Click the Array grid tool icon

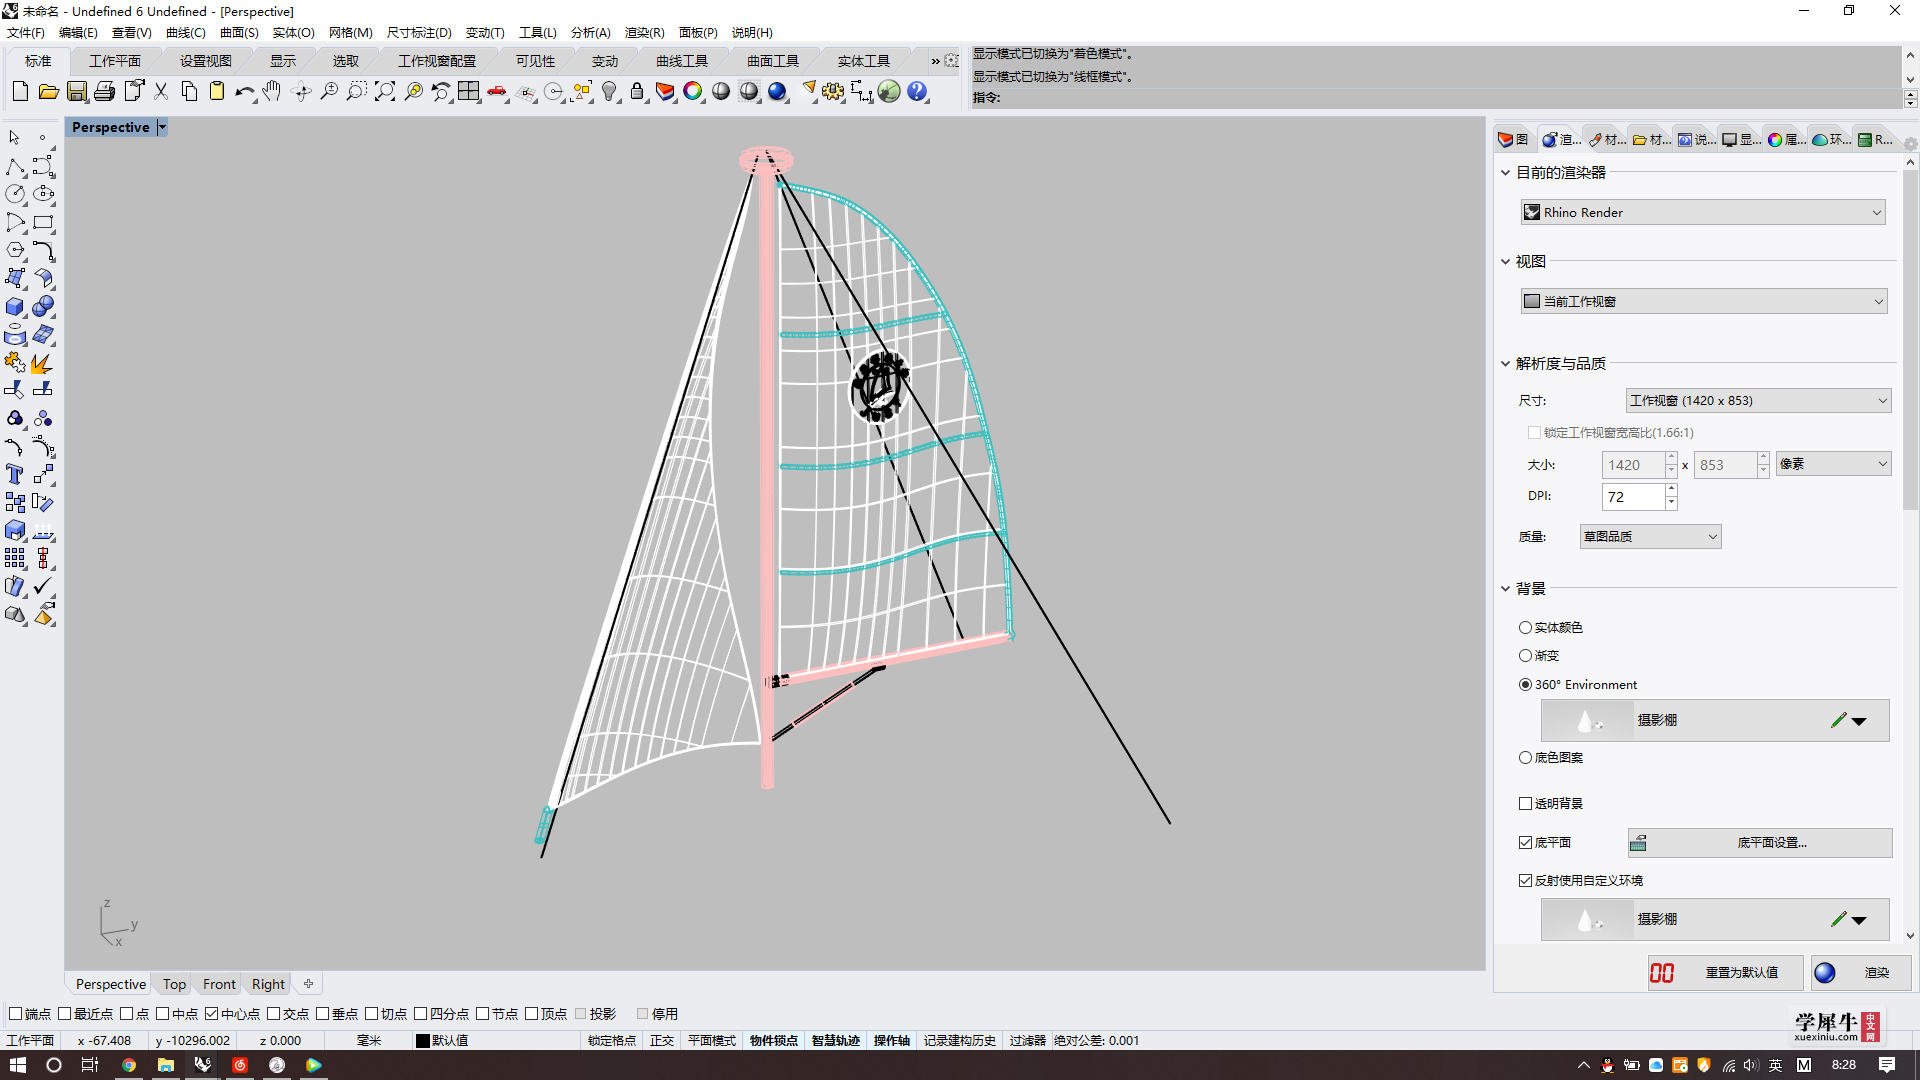coord(15,558)
